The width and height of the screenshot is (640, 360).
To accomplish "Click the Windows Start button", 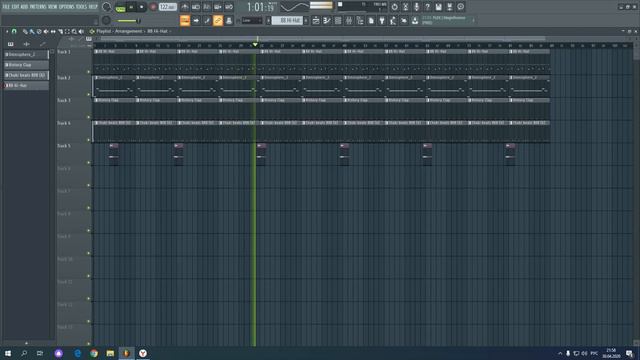I will pyautogui.click(x=8, y=353).
